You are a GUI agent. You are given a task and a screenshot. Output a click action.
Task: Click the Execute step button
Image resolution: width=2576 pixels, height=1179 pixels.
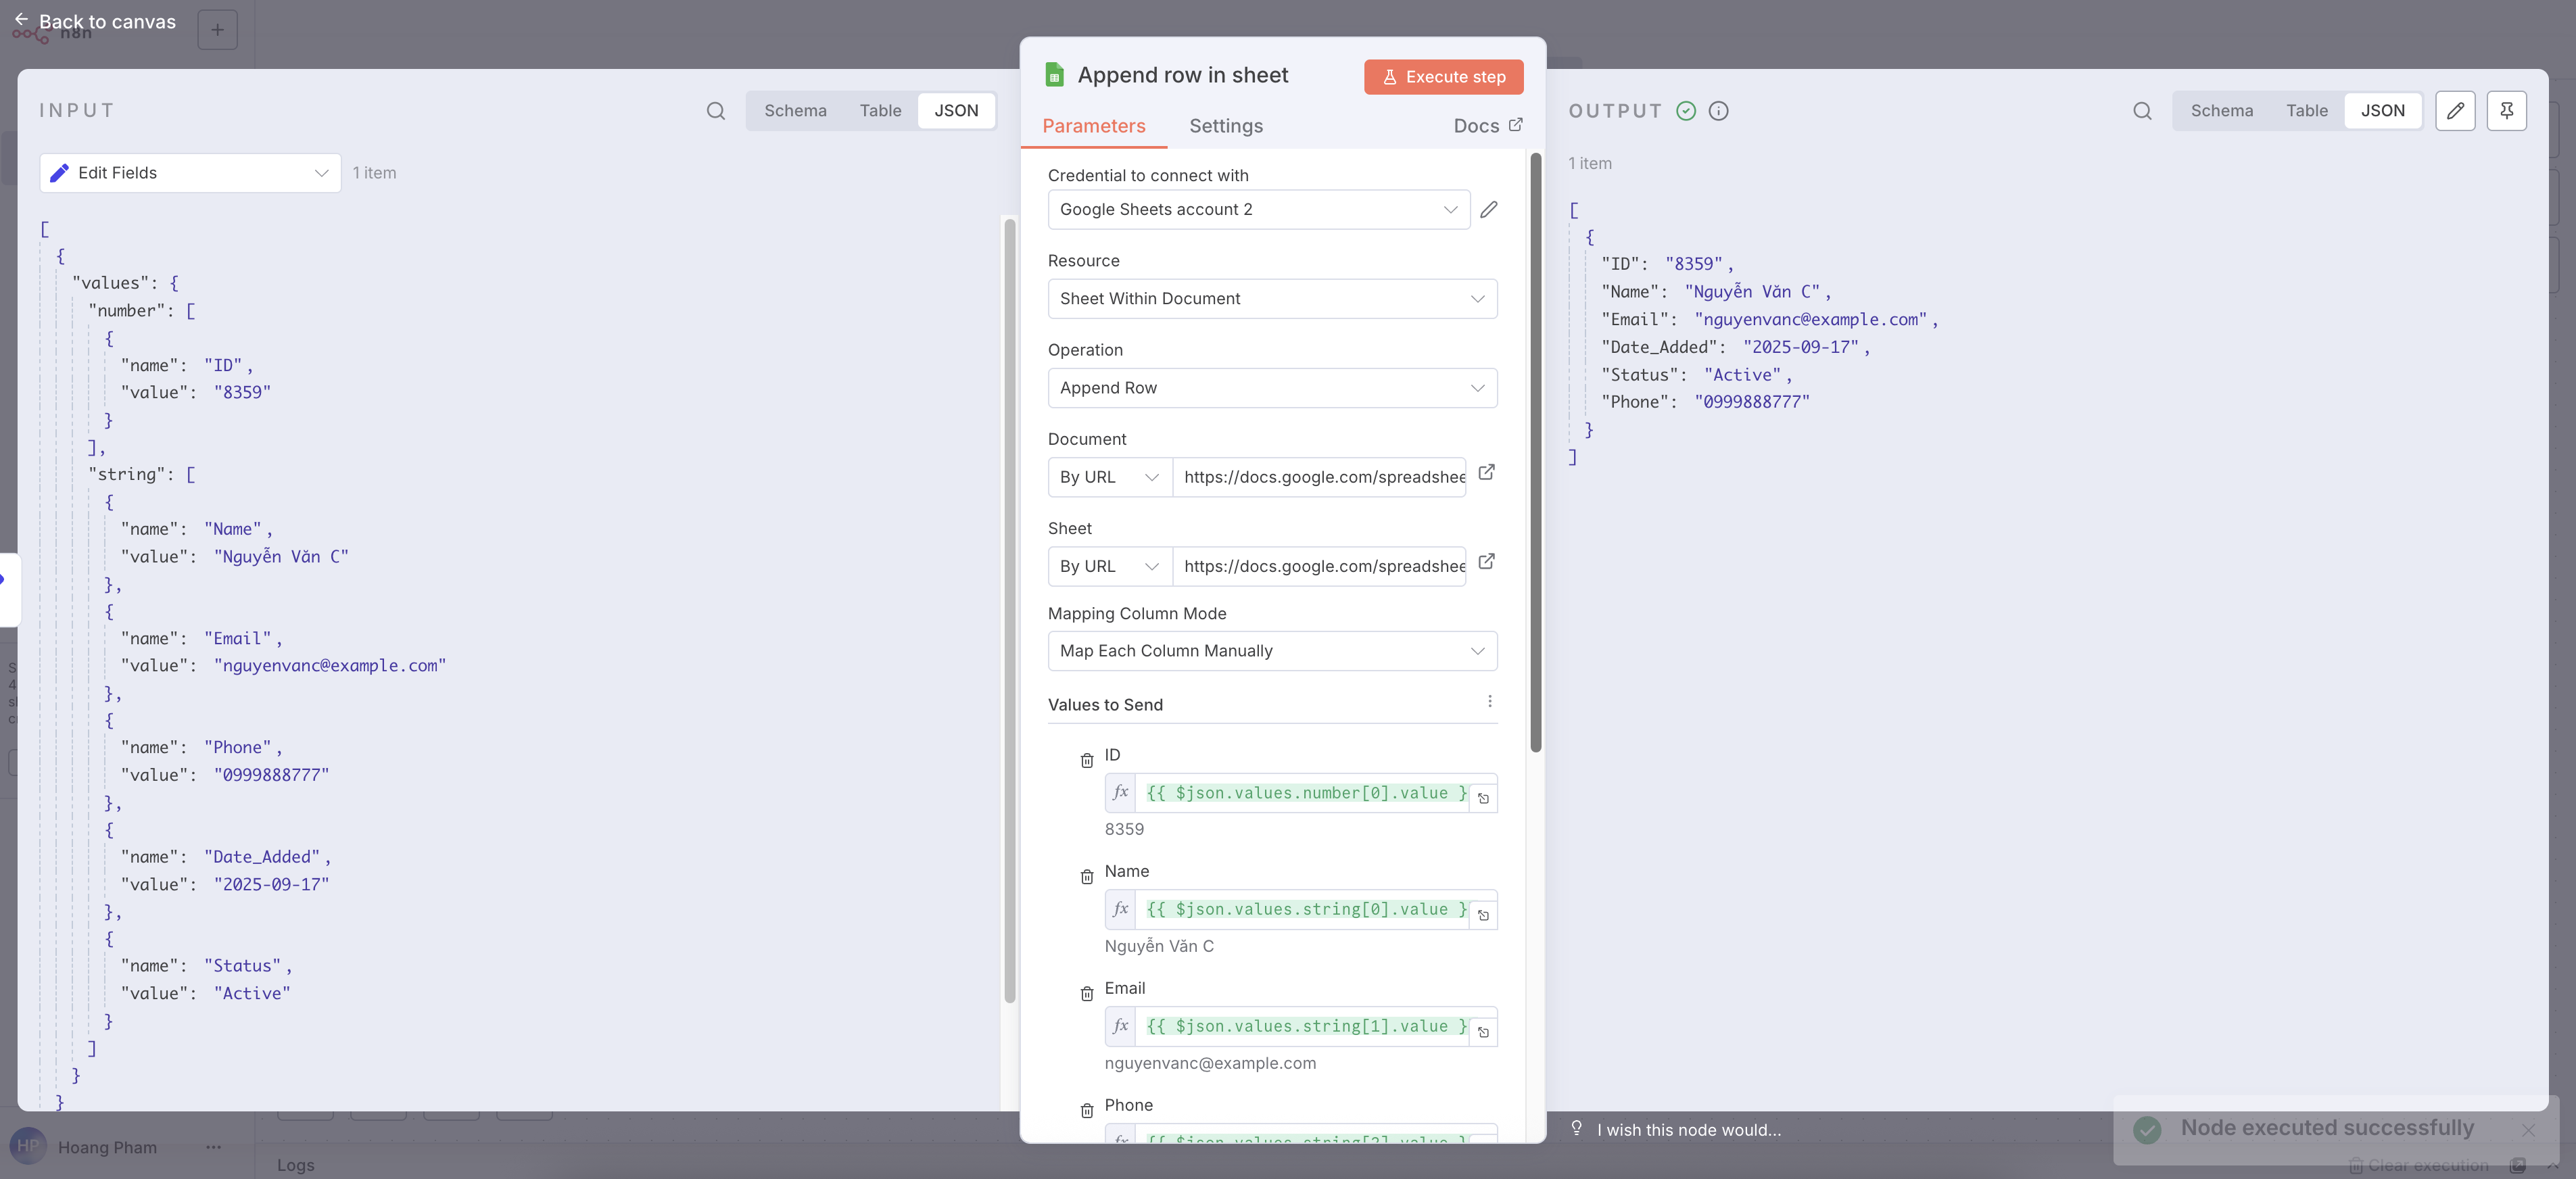pos(1443,77)
